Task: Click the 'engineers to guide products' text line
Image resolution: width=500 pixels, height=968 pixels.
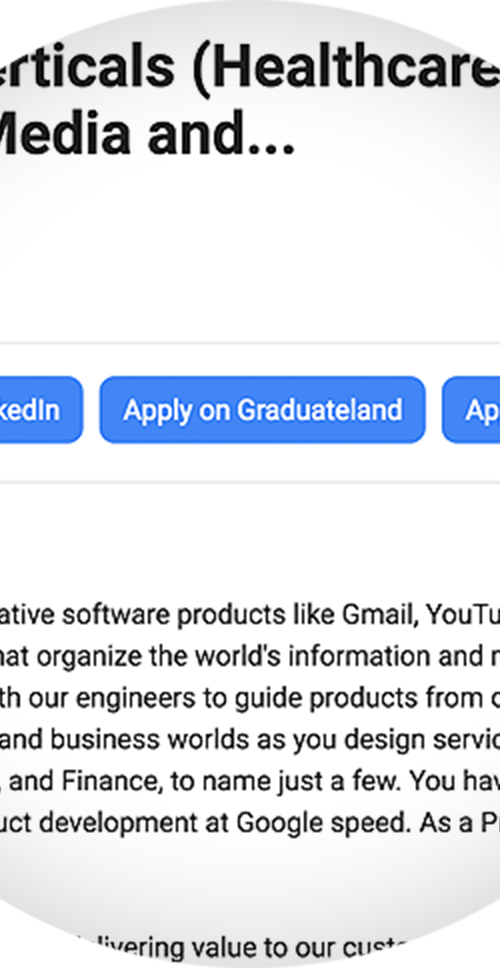Action: click(250, 698)
